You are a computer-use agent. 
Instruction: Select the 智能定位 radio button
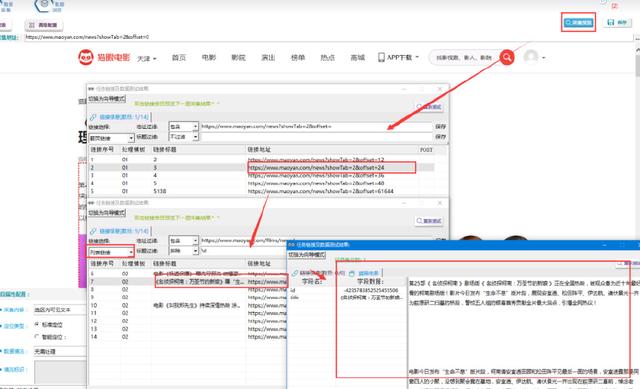pyautogui.click(x=37, y=337)
